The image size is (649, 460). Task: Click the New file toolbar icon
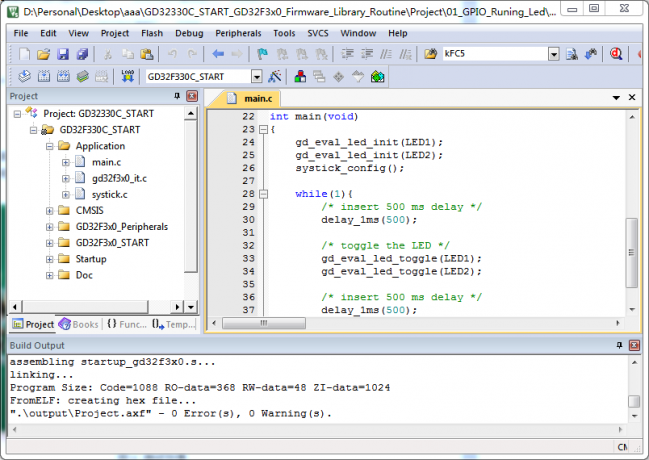coord(23,53)
